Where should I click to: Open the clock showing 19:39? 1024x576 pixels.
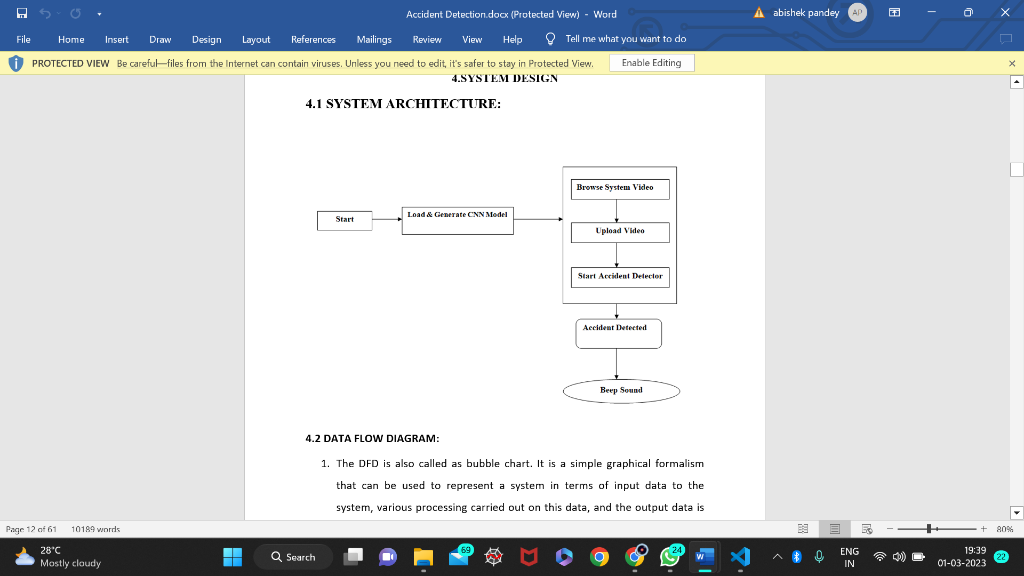pos(961,557)
